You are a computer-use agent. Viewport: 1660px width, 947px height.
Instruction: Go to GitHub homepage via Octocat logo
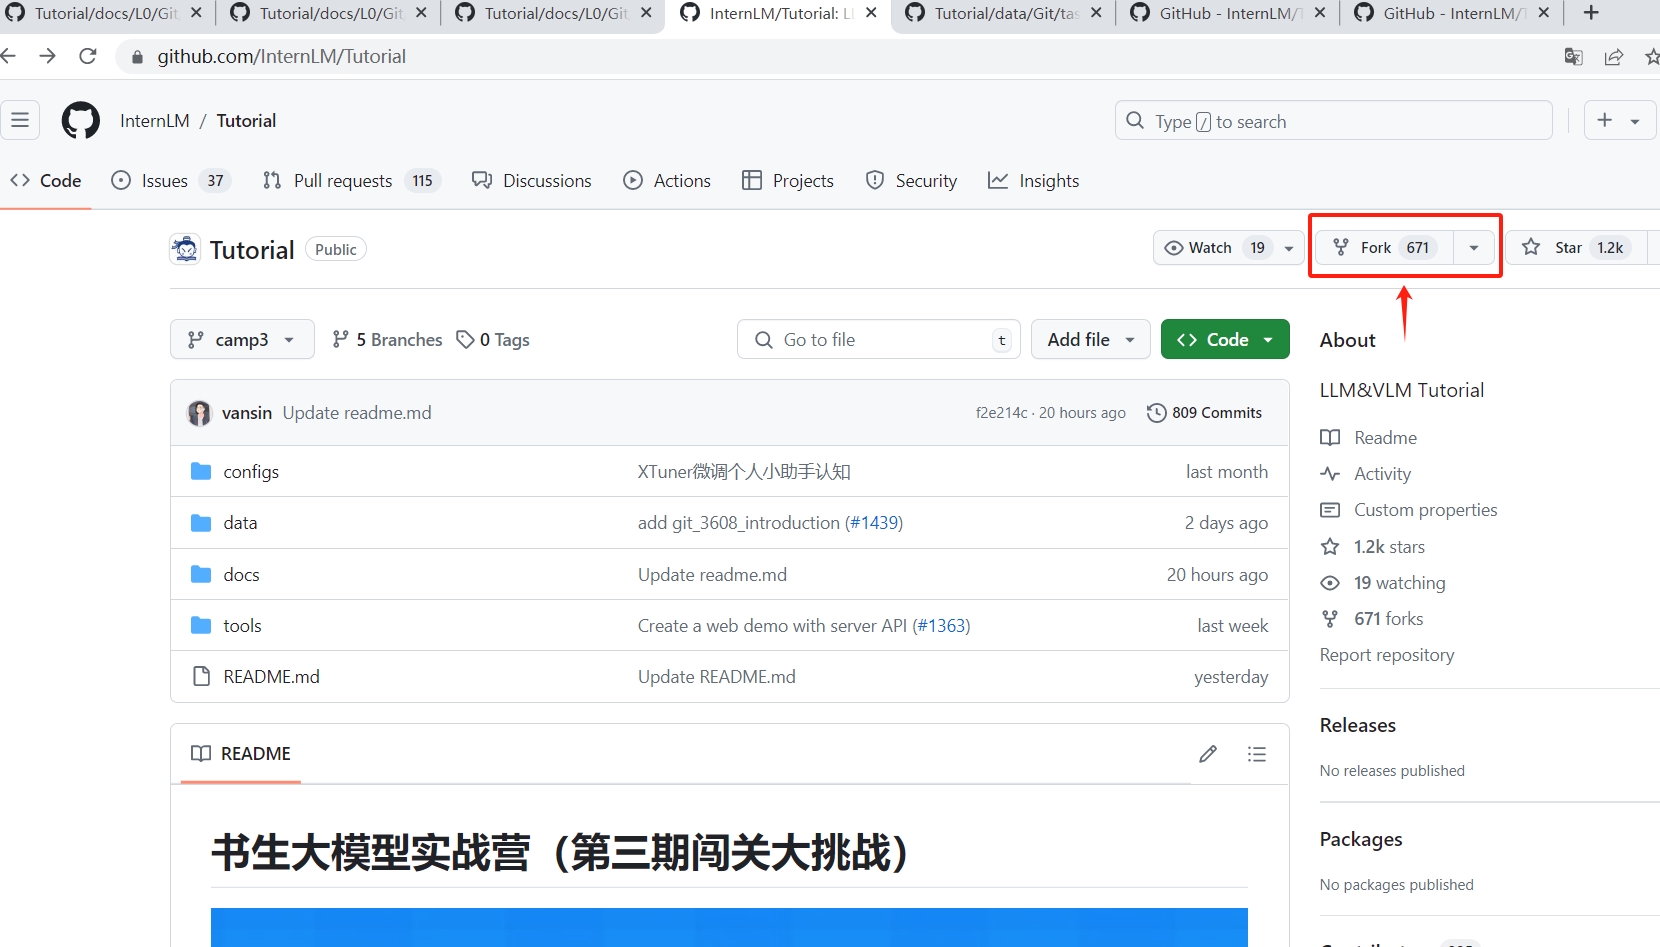click(x=81, y=121)
